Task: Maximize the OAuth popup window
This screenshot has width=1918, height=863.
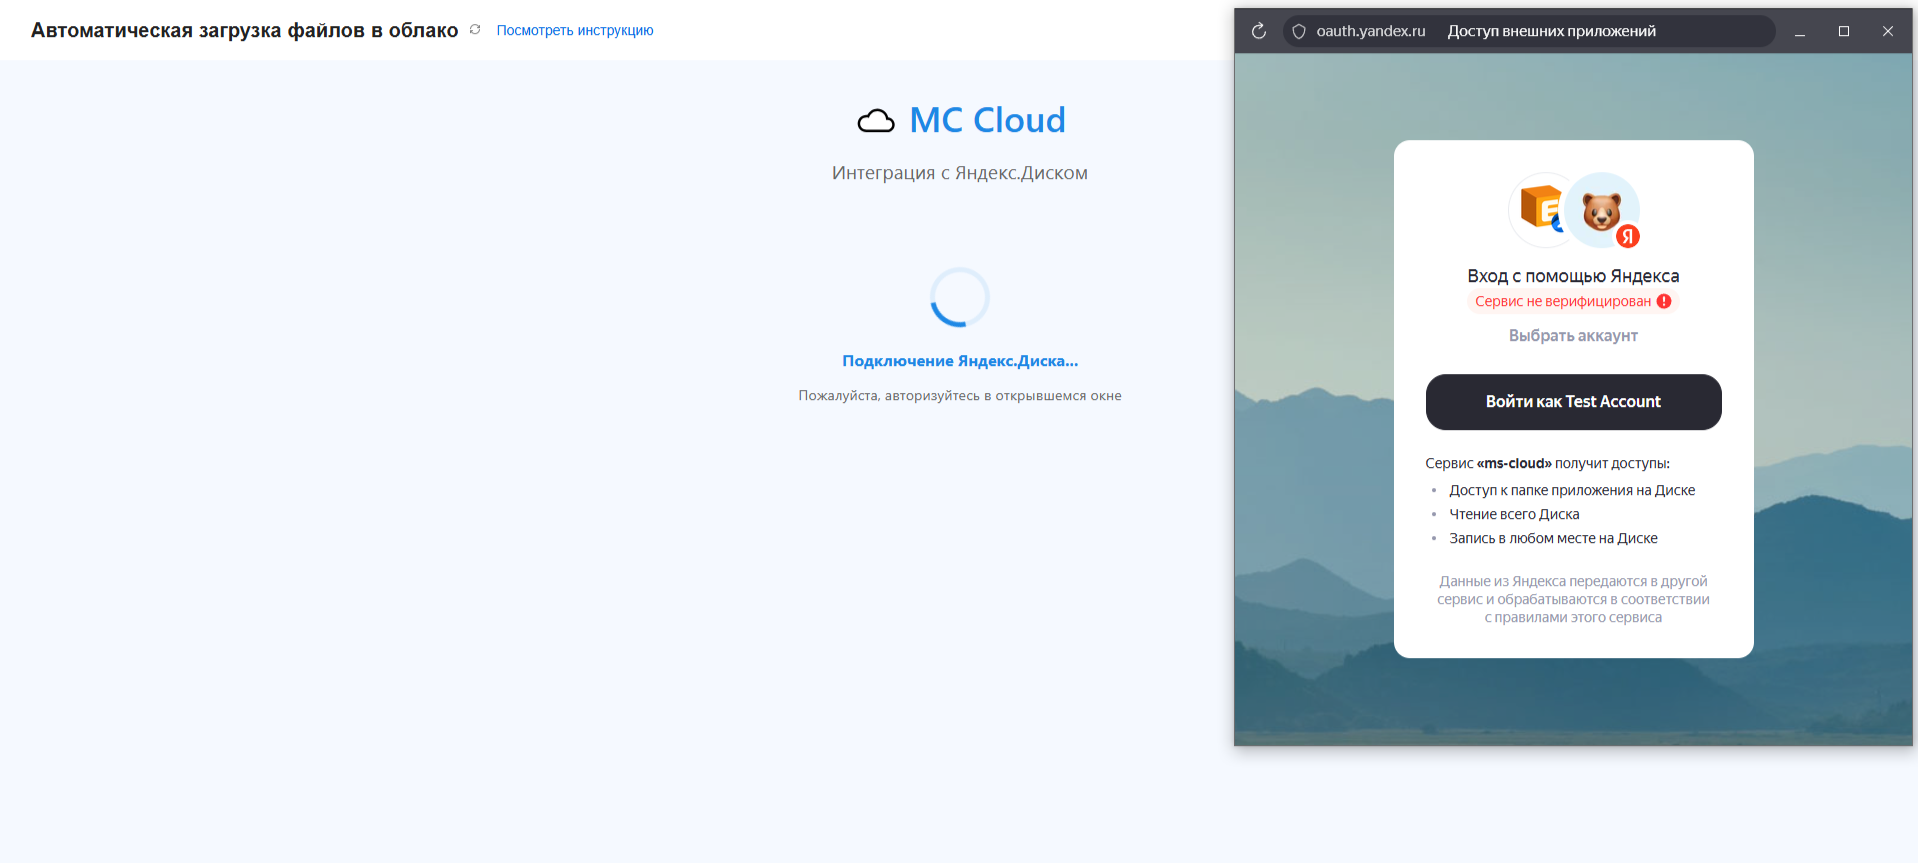Action: (x=1844, y=31)
